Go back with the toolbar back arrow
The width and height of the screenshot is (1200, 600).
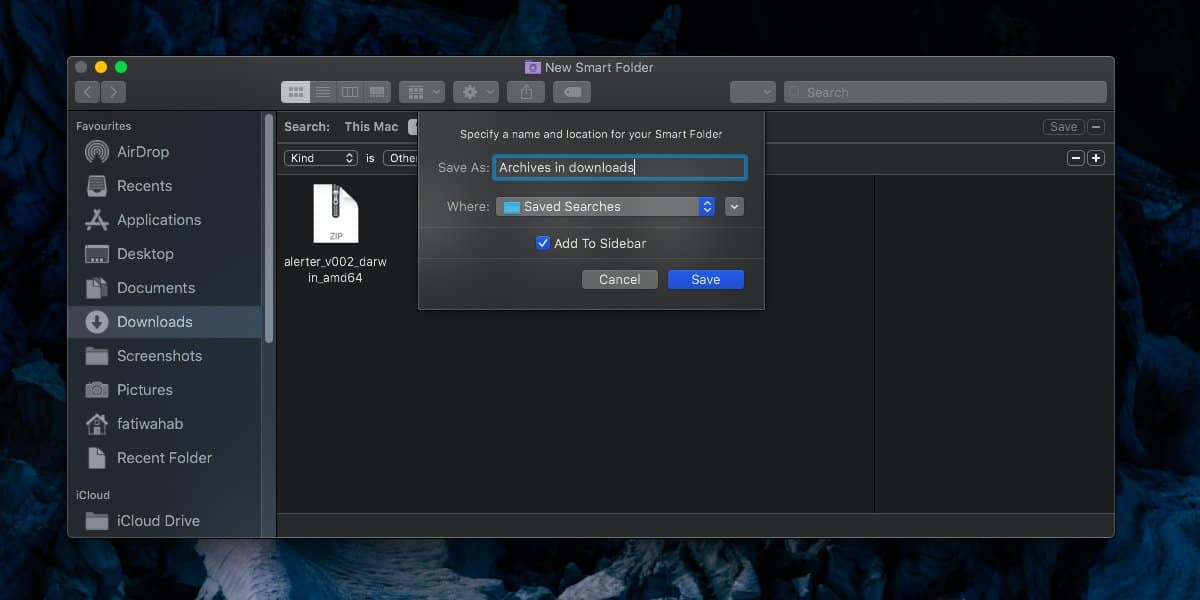87,92
